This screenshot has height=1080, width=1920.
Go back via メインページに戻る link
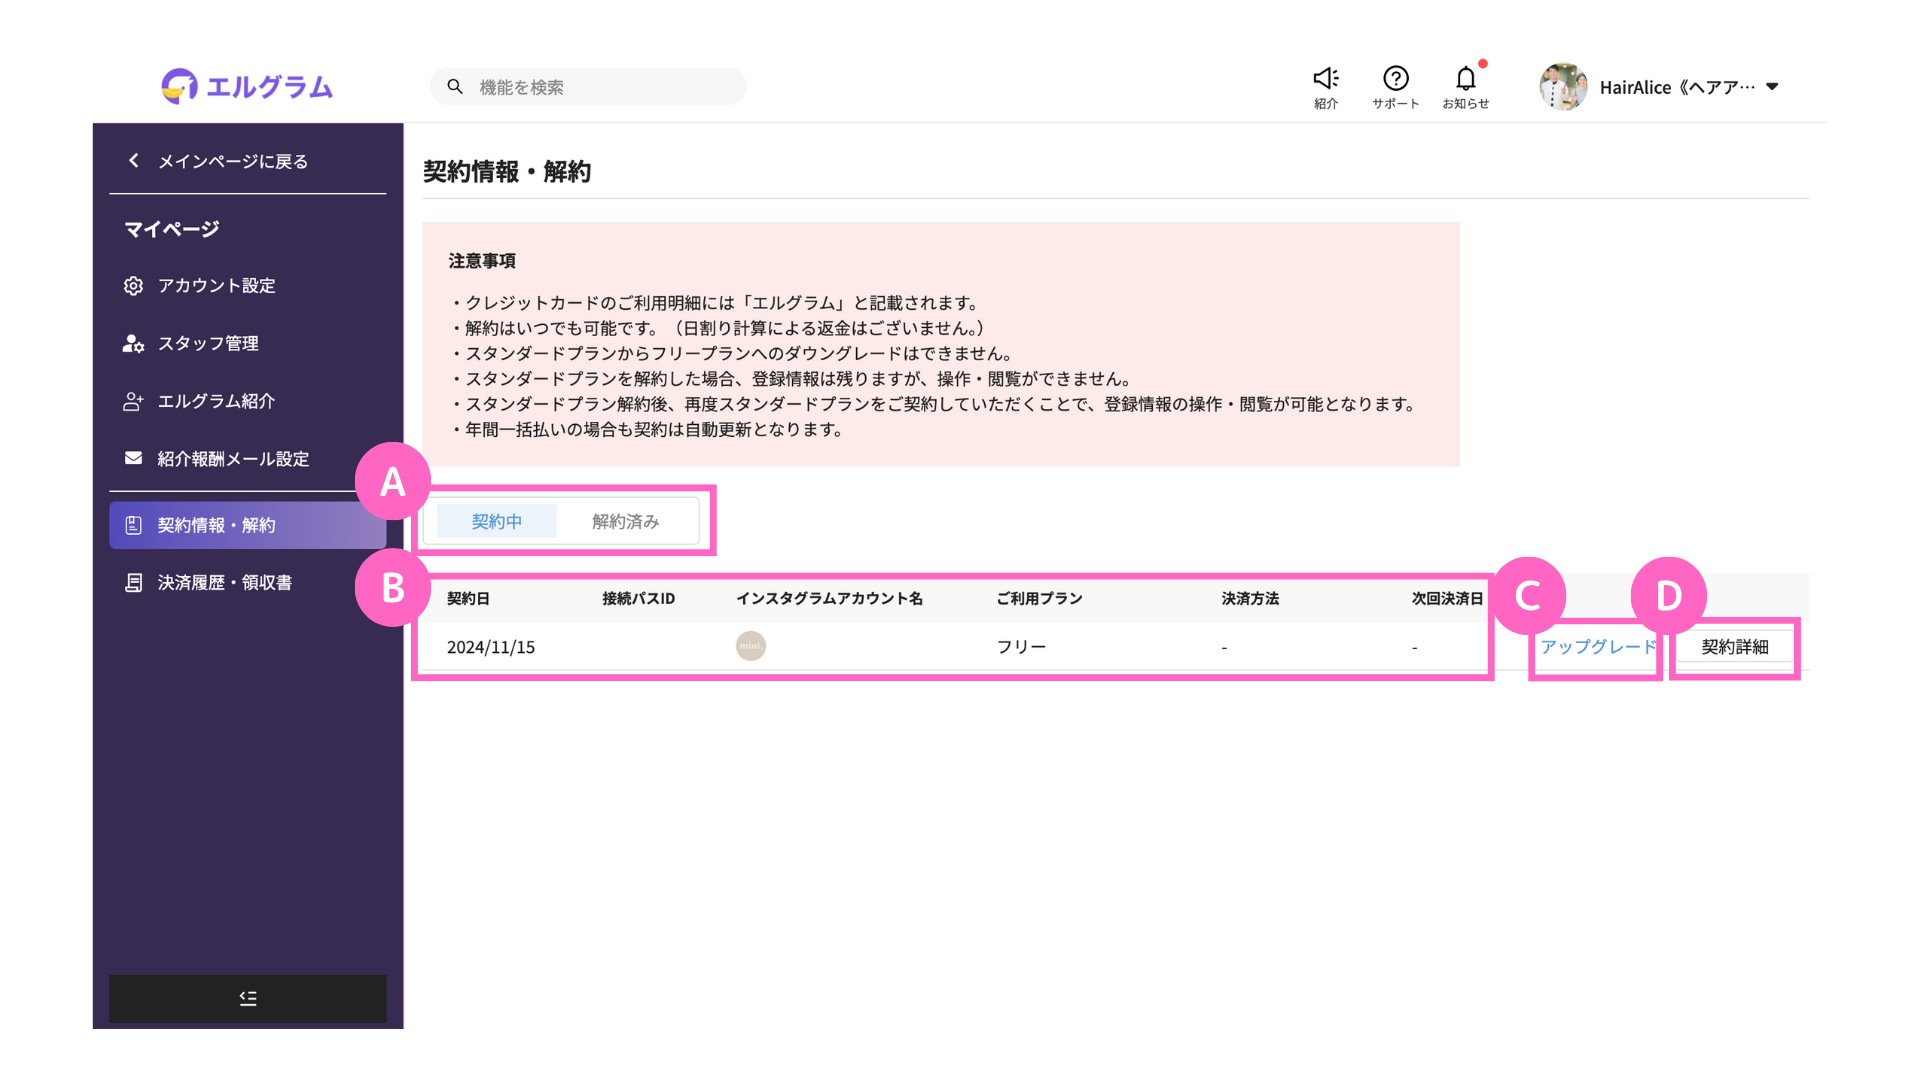(233, 161)
